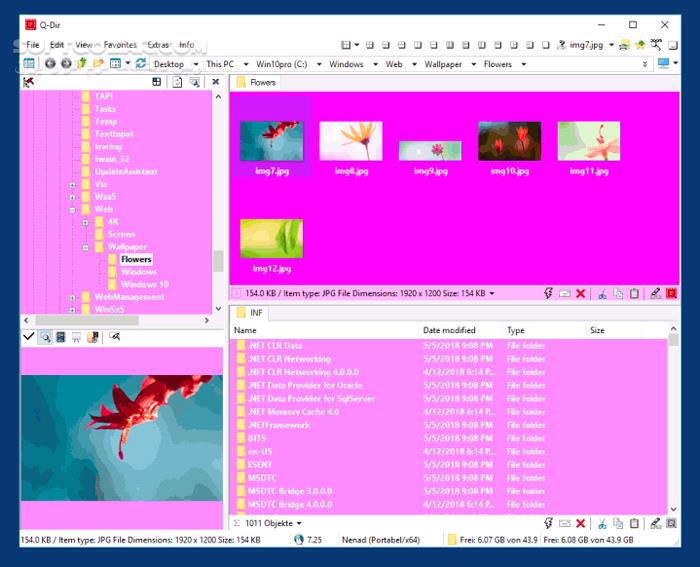Select the Windows 10 folder in the tree

(144, 284)
